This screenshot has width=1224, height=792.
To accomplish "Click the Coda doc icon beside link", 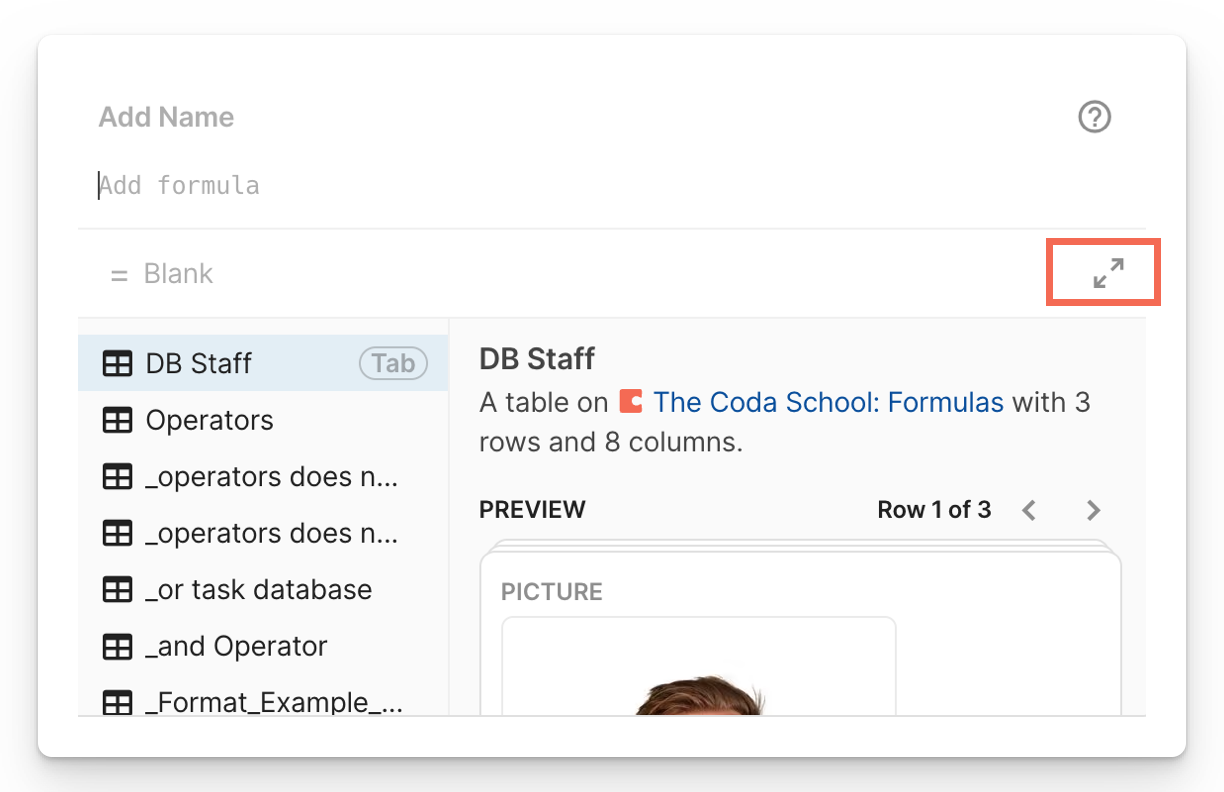I will point(630,402).
